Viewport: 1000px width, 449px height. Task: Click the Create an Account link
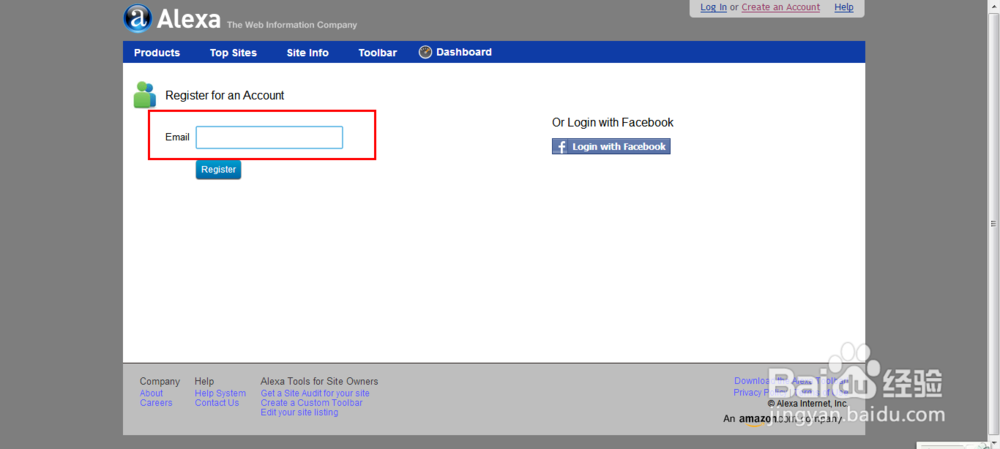[781, 8]
